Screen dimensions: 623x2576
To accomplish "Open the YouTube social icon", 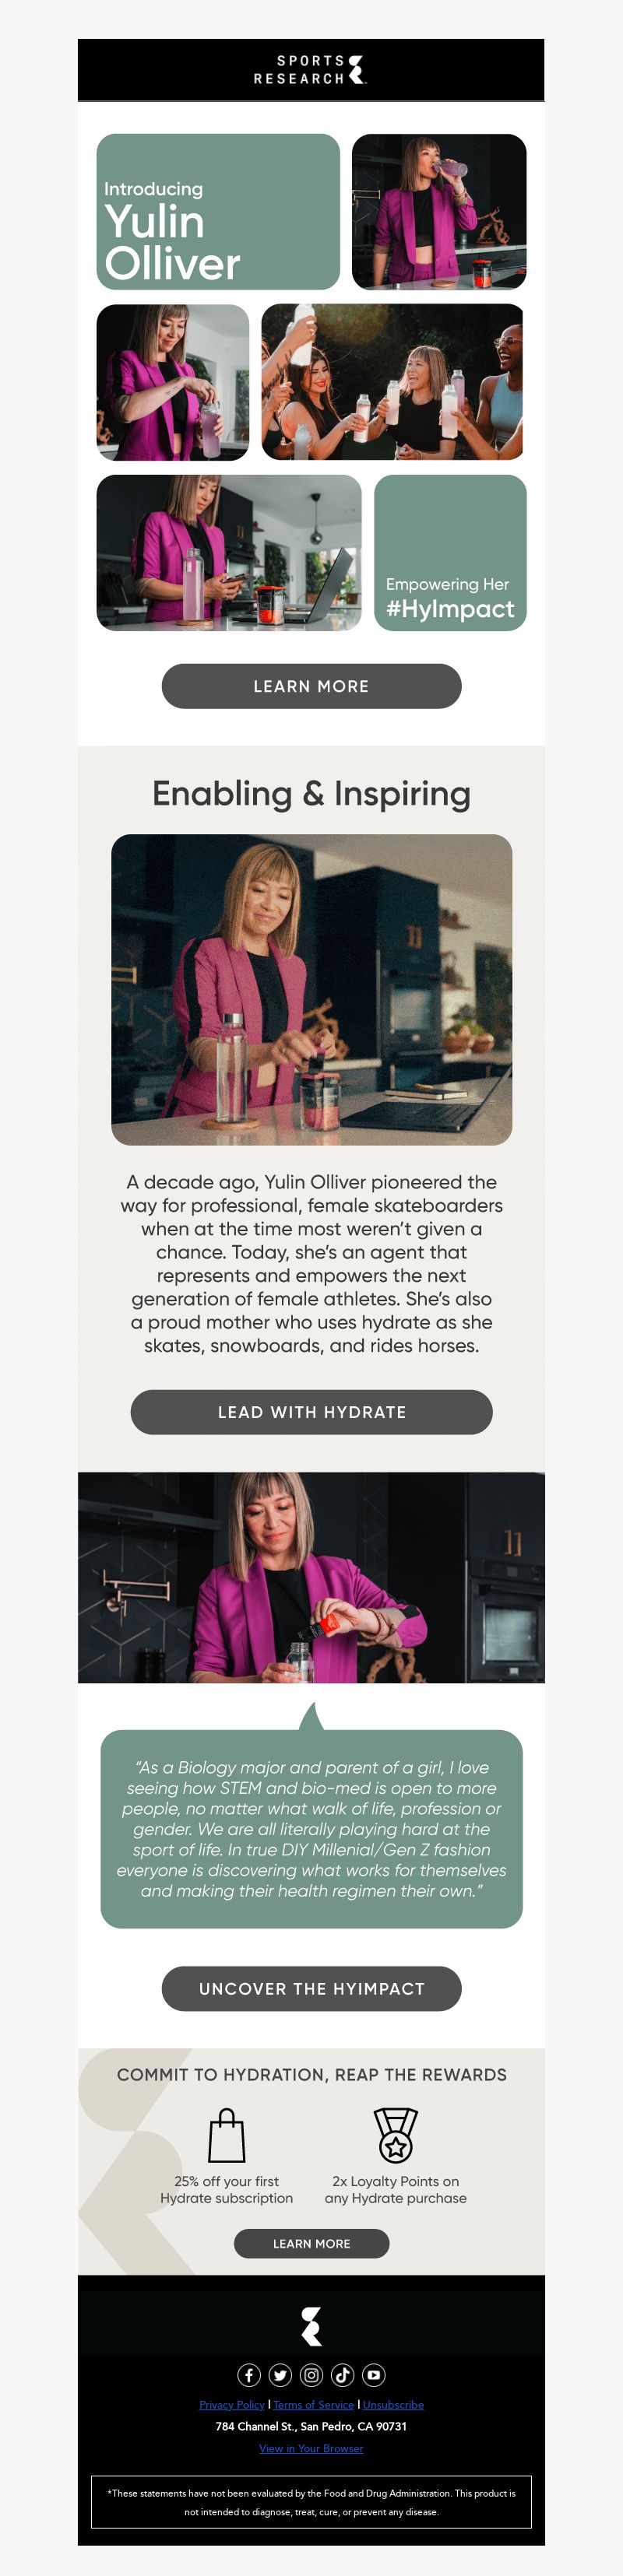I will pos(373,2375).
